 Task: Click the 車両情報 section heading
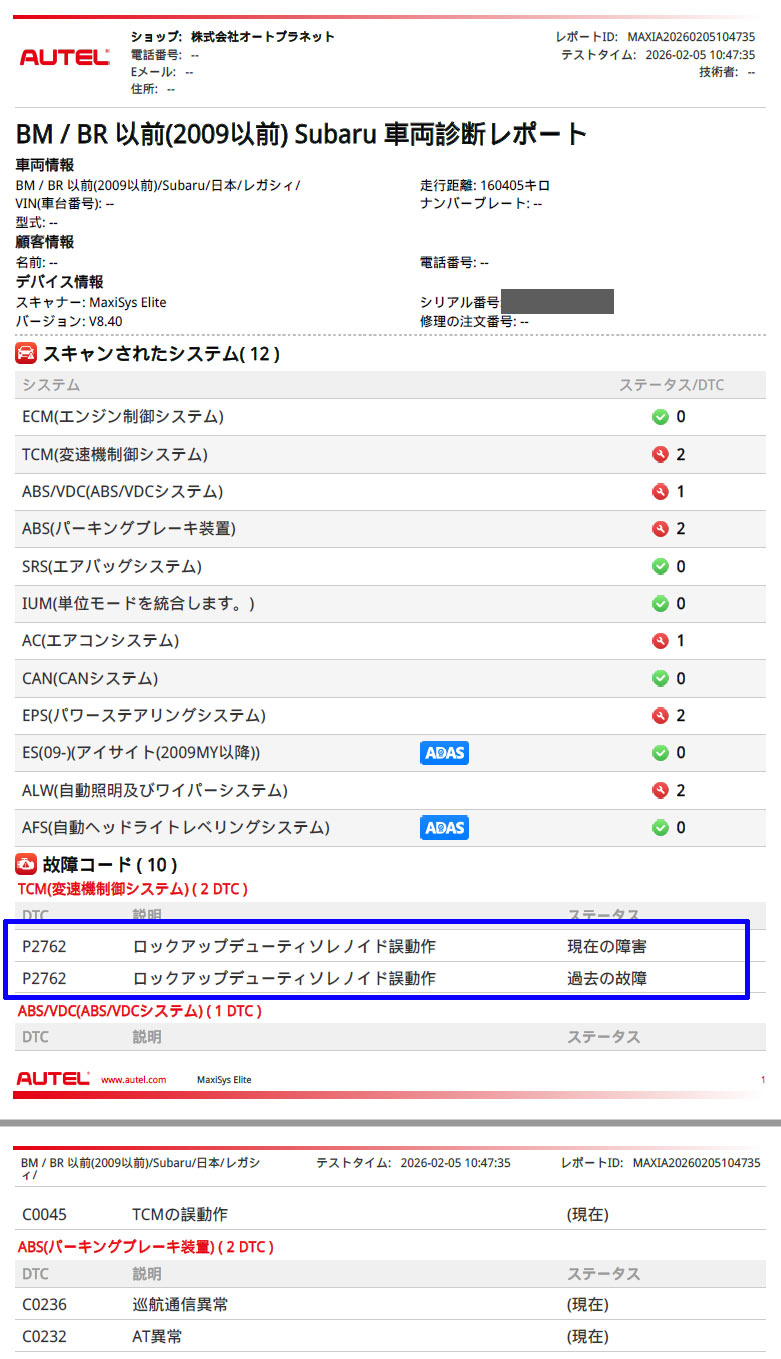click(45, 165)
